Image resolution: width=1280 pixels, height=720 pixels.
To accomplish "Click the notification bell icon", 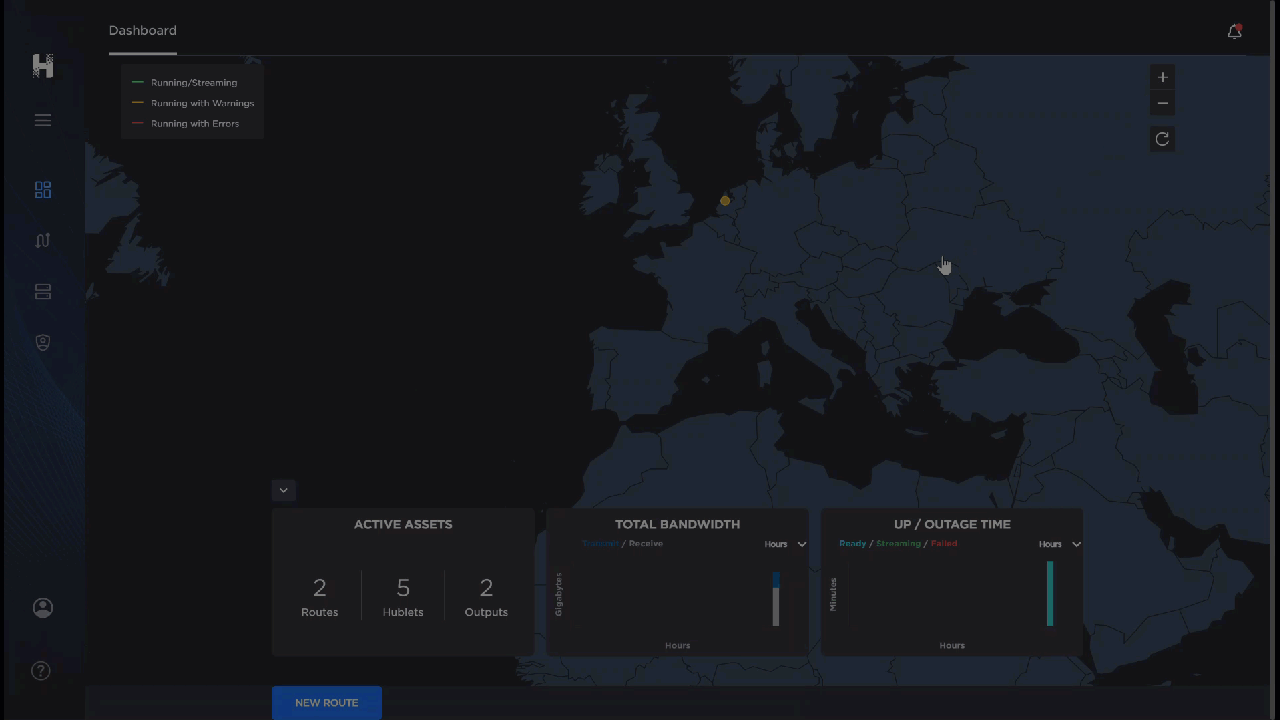I will tap(1234, 31).
